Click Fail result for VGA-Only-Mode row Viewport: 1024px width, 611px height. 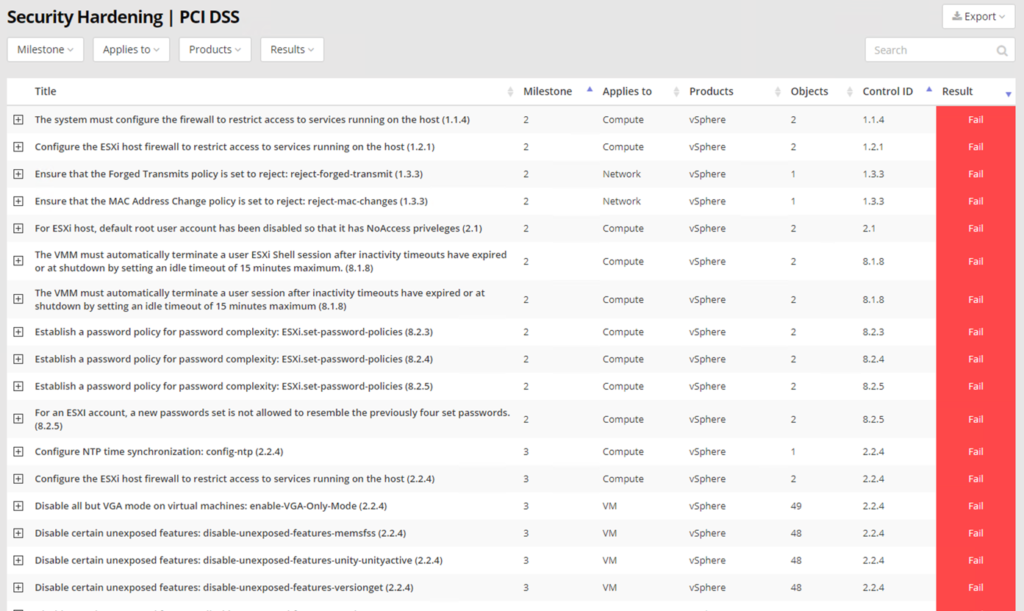[975, 506]
